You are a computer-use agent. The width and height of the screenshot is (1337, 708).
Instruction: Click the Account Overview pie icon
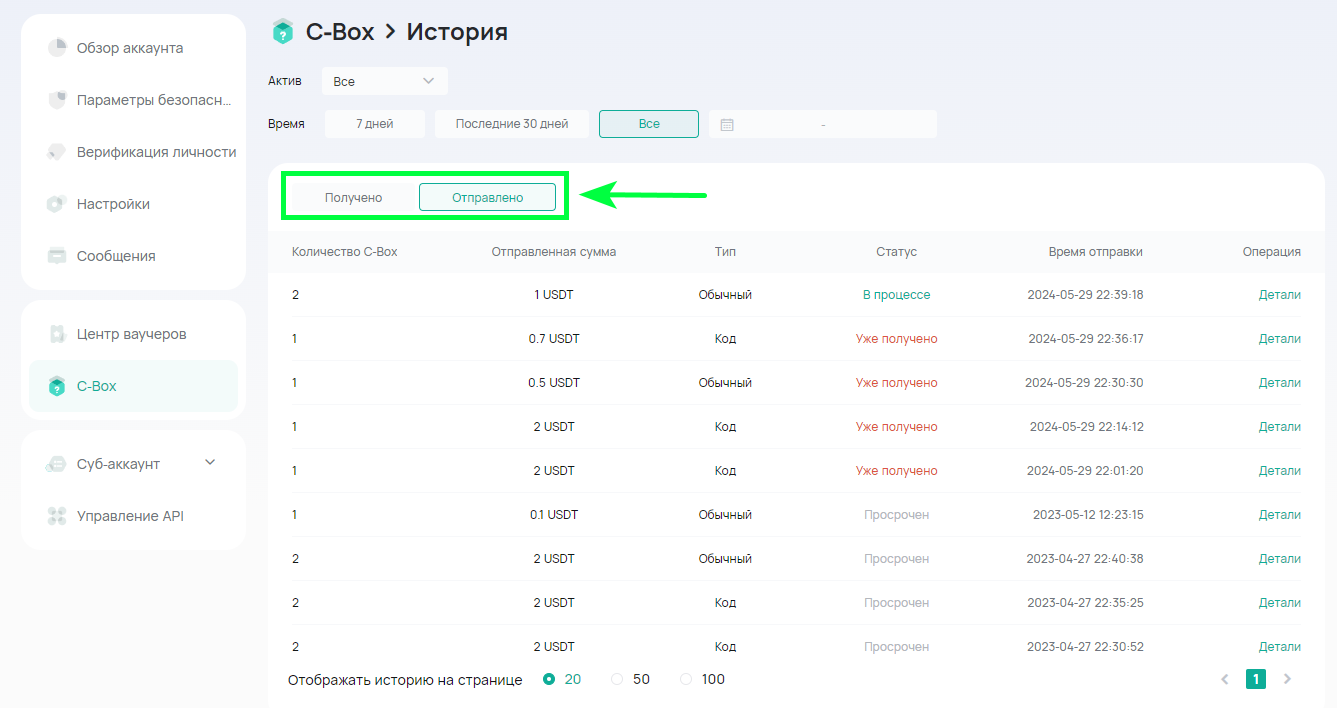pyautogui.click(x=57, y=48)
